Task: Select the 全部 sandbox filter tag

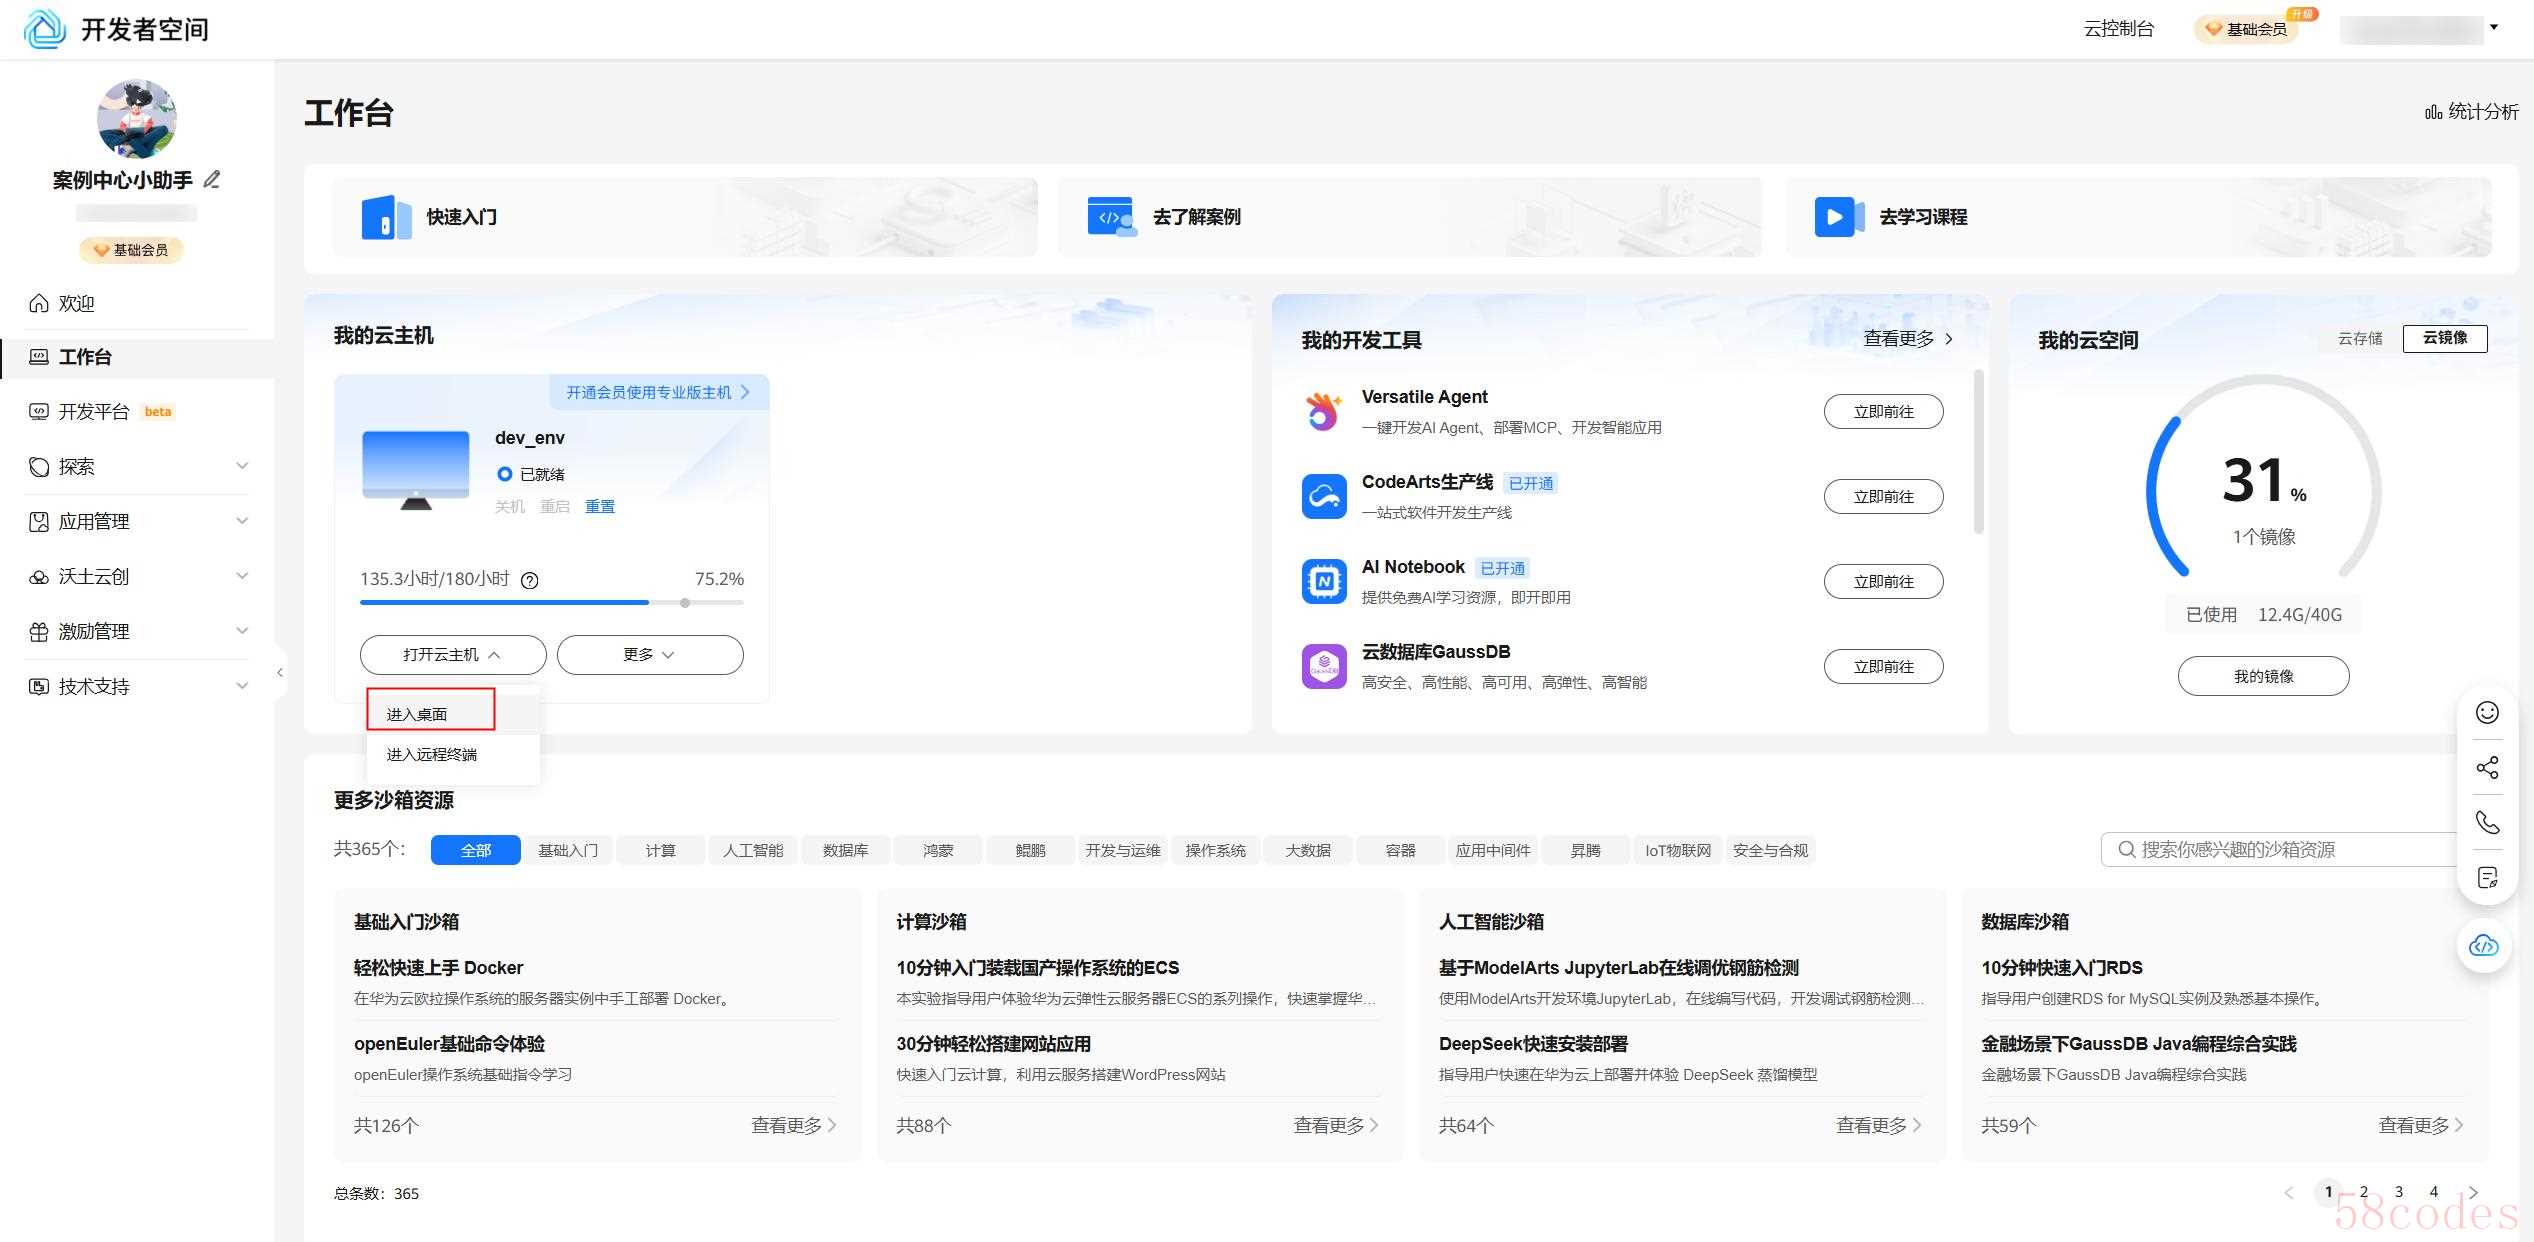Action: pos(475,850)
